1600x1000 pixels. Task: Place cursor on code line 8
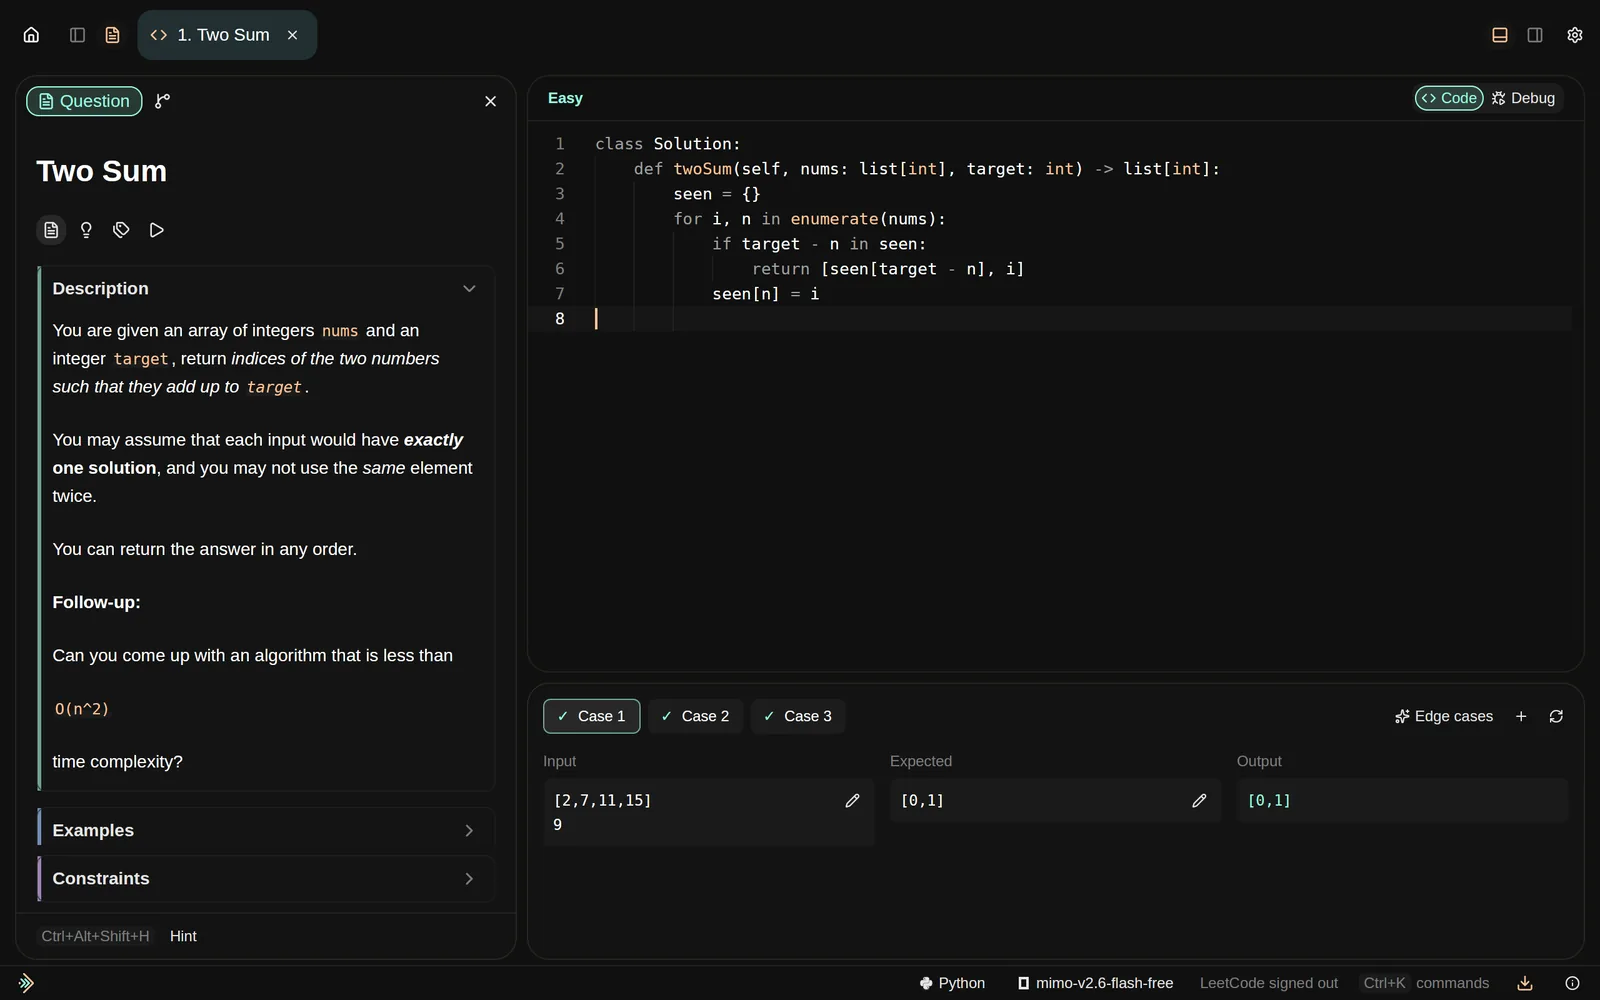click(1050, 318)
